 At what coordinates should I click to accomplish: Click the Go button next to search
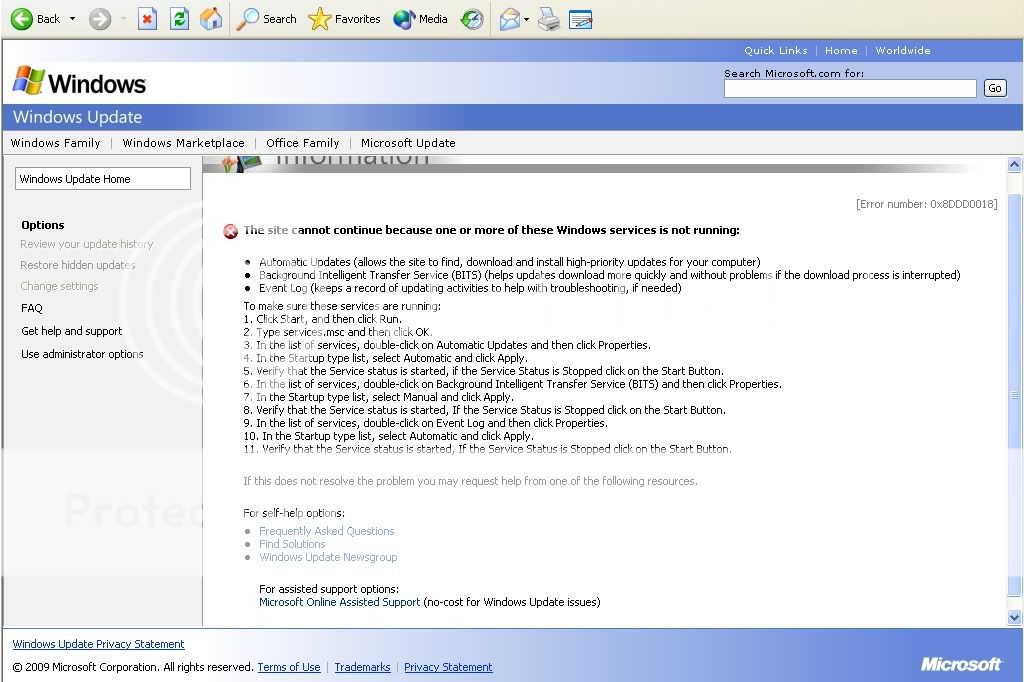995,88
